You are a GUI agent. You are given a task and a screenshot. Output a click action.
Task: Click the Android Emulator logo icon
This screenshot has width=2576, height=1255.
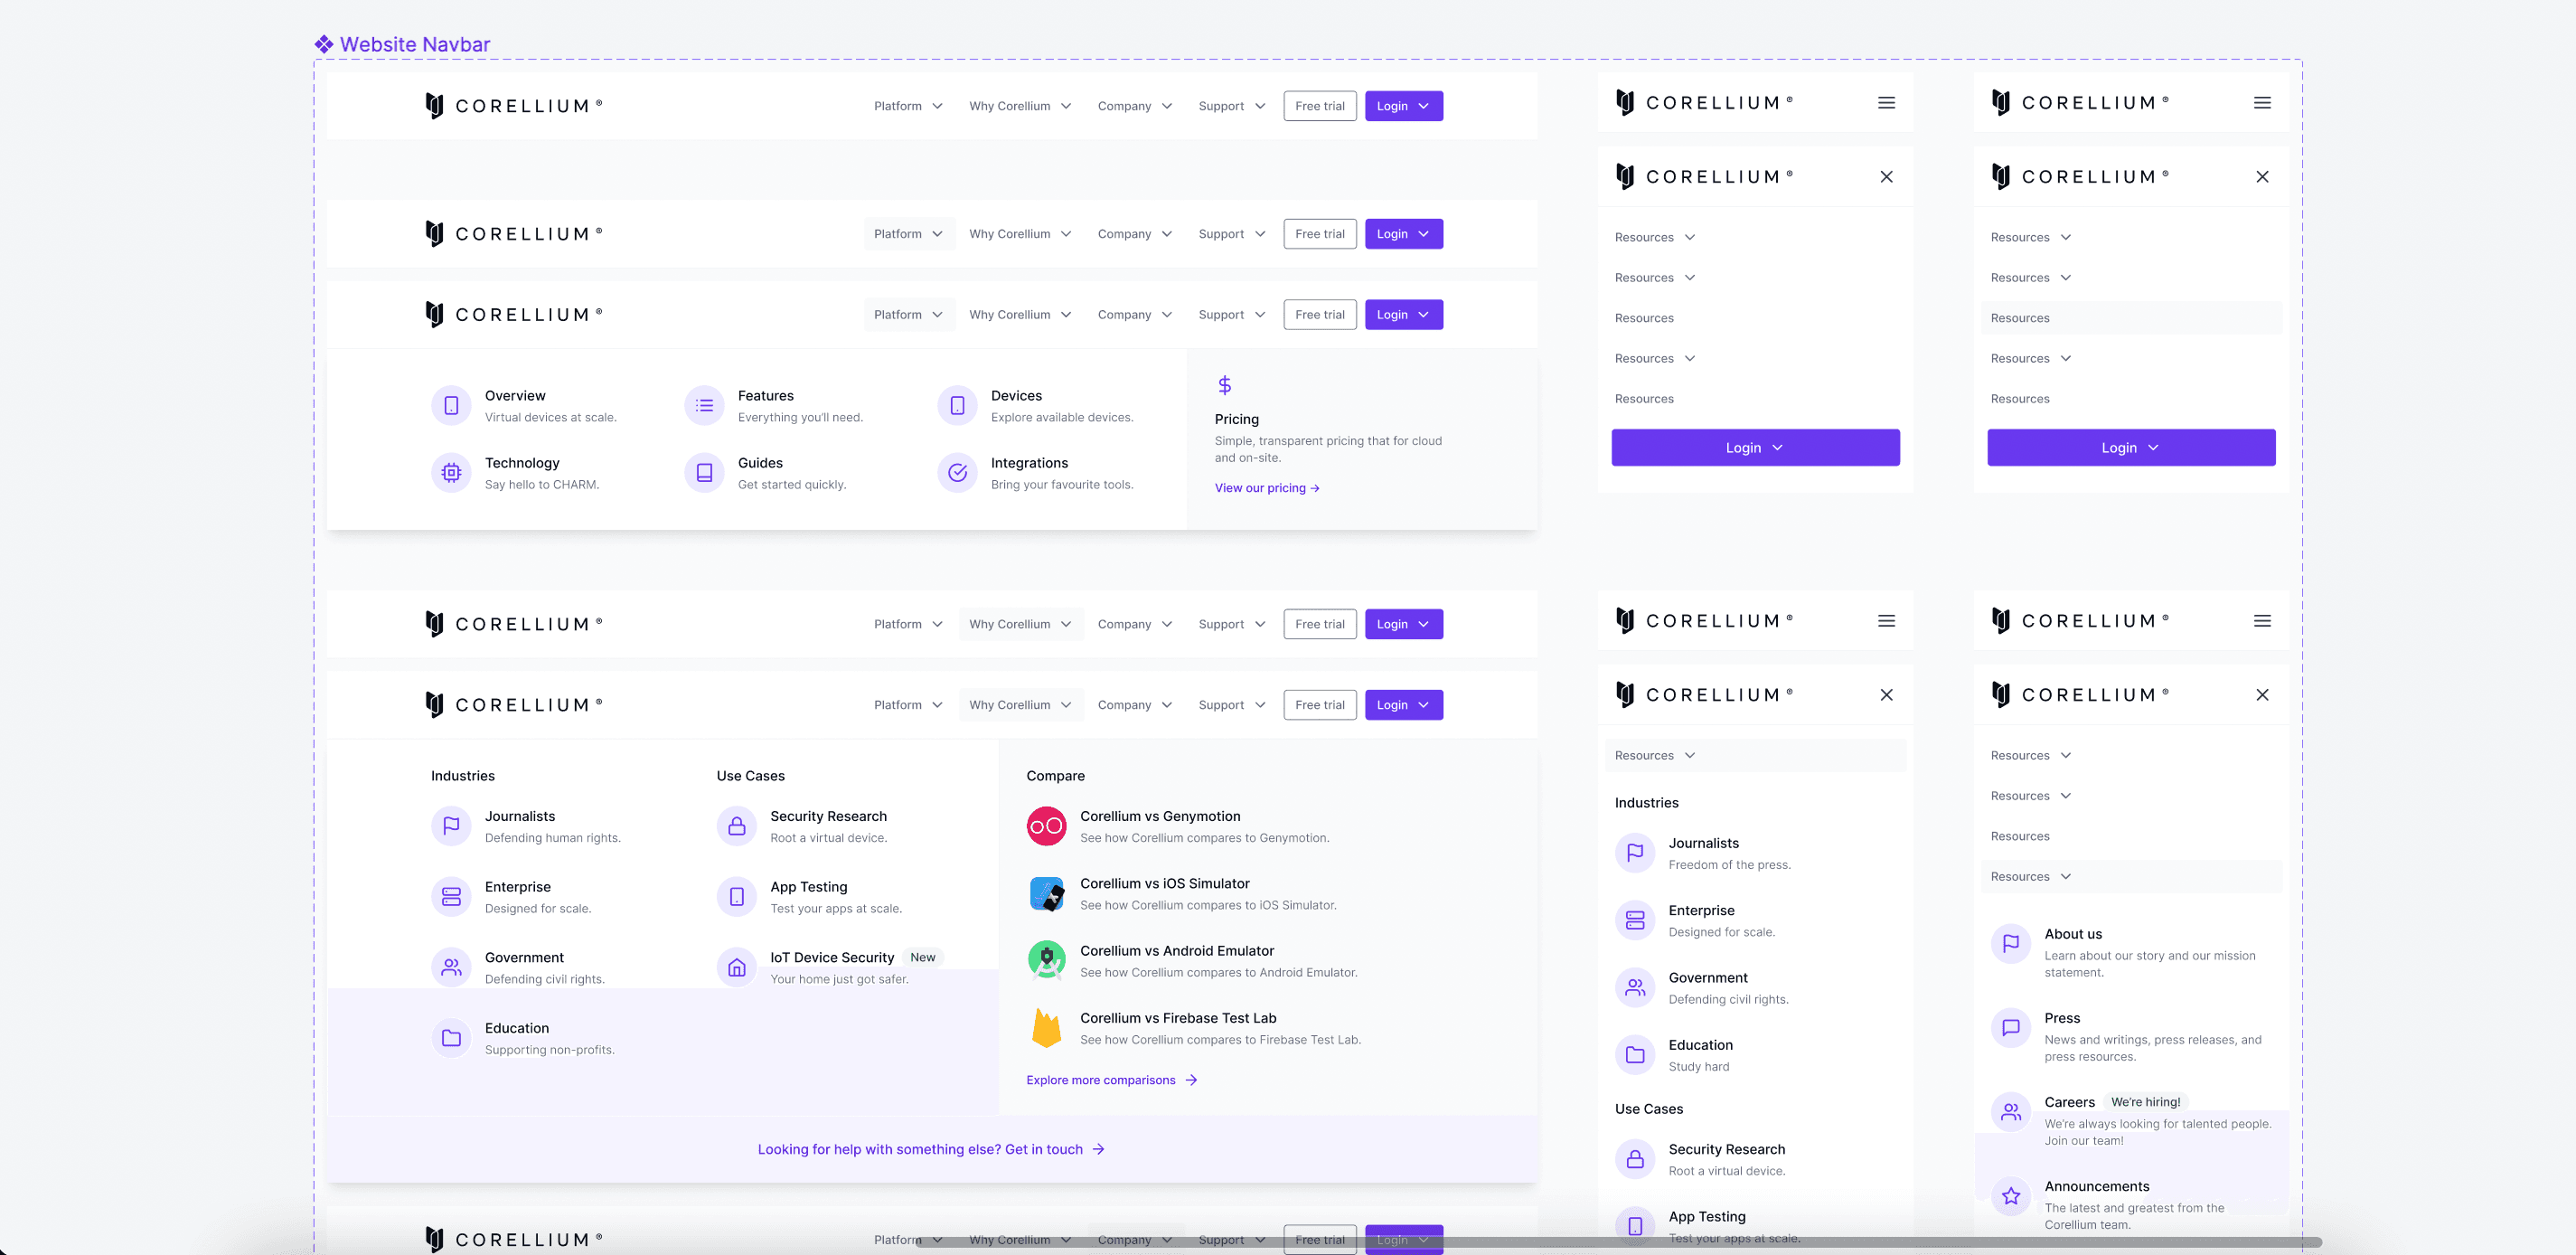point(1046,960)
